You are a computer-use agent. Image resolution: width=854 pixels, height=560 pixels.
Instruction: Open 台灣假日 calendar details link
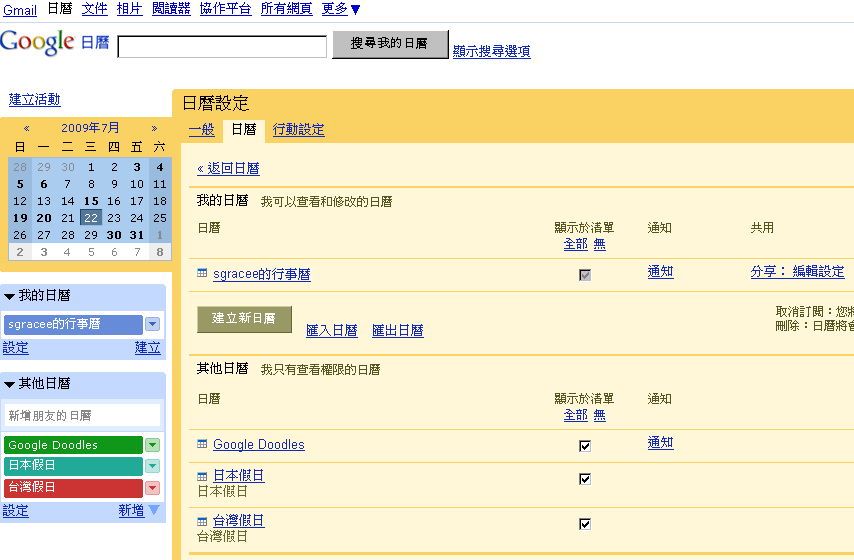point(239,521)
